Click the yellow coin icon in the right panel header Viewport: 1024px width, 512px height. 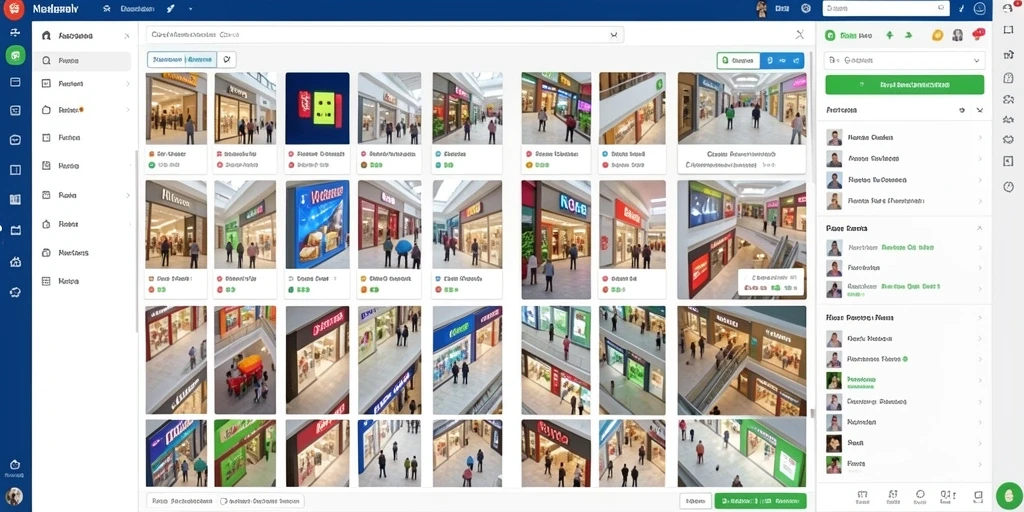click(937, 35)
